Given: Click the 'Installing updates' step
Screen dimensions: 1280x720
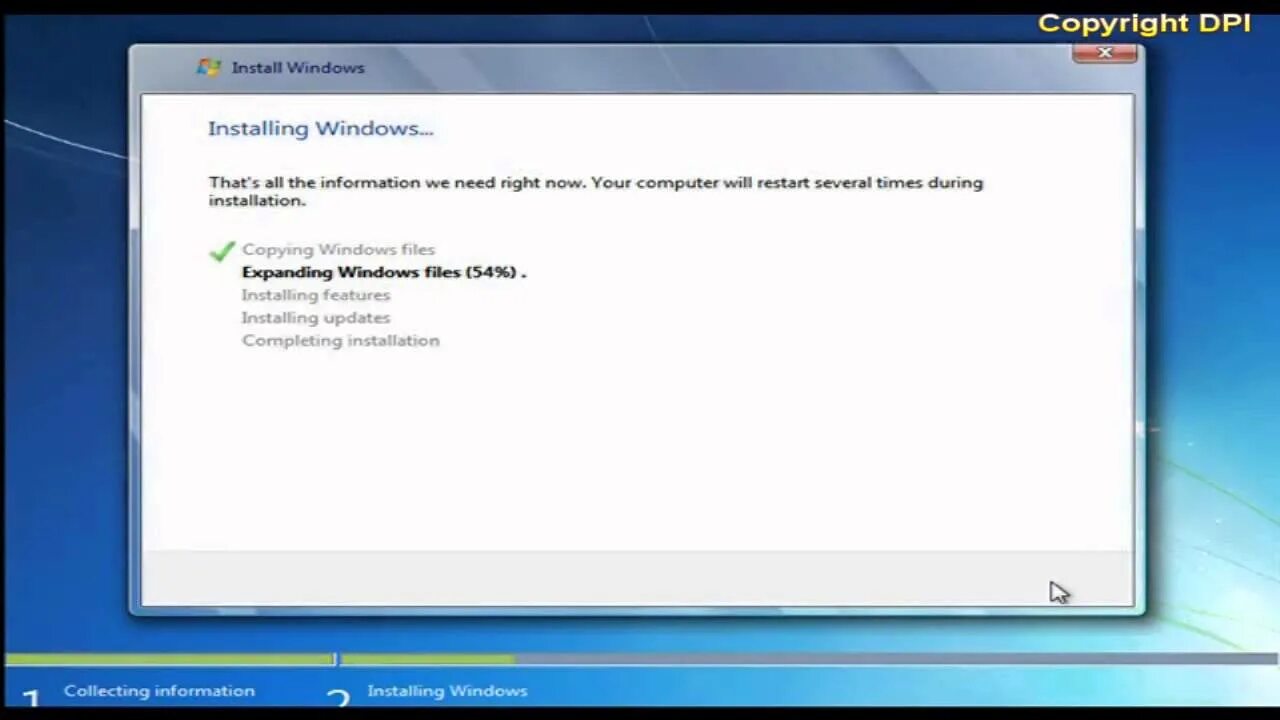Looking at the screenshot, I should tap(316, 318).
